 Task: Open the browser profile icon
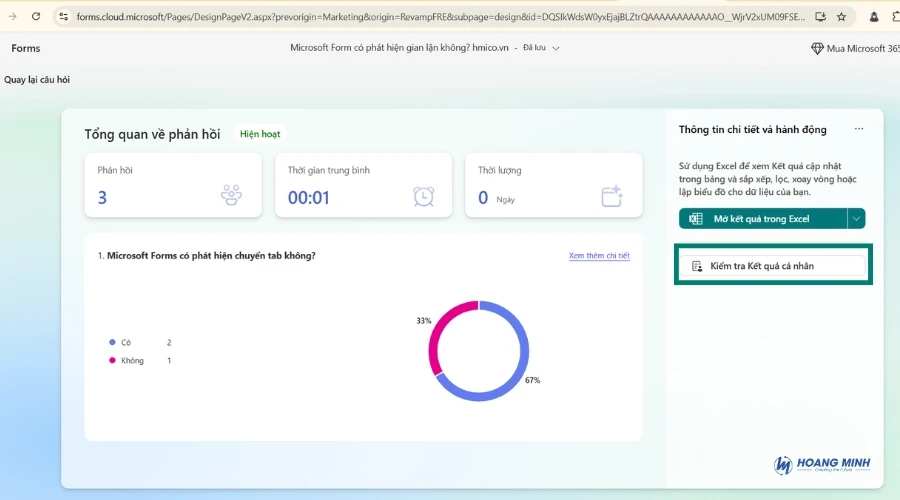point(874,17)
